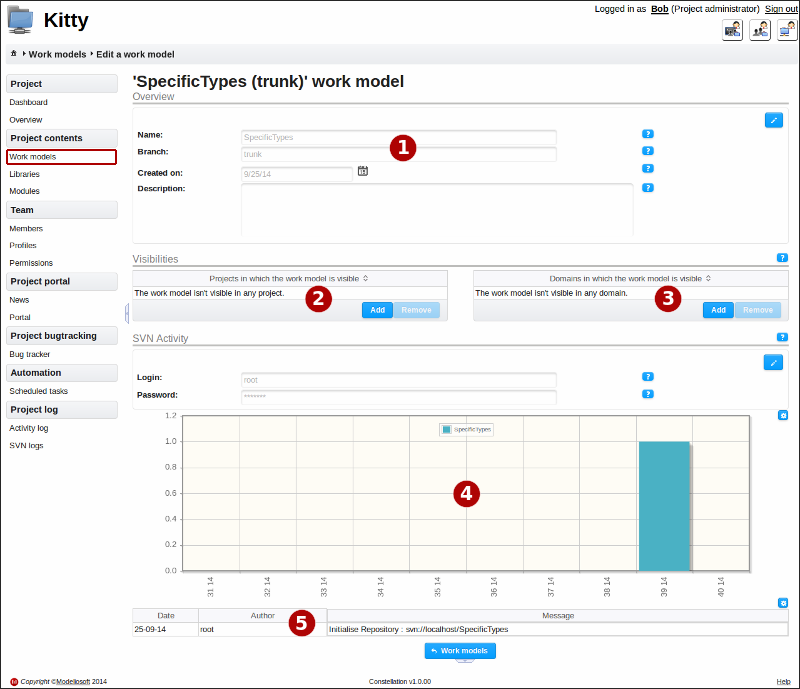The width and height of the screenshot is (800, 689).
Task: Open help for the Login field
Action: pyautogui.click(x=647, y=377)
